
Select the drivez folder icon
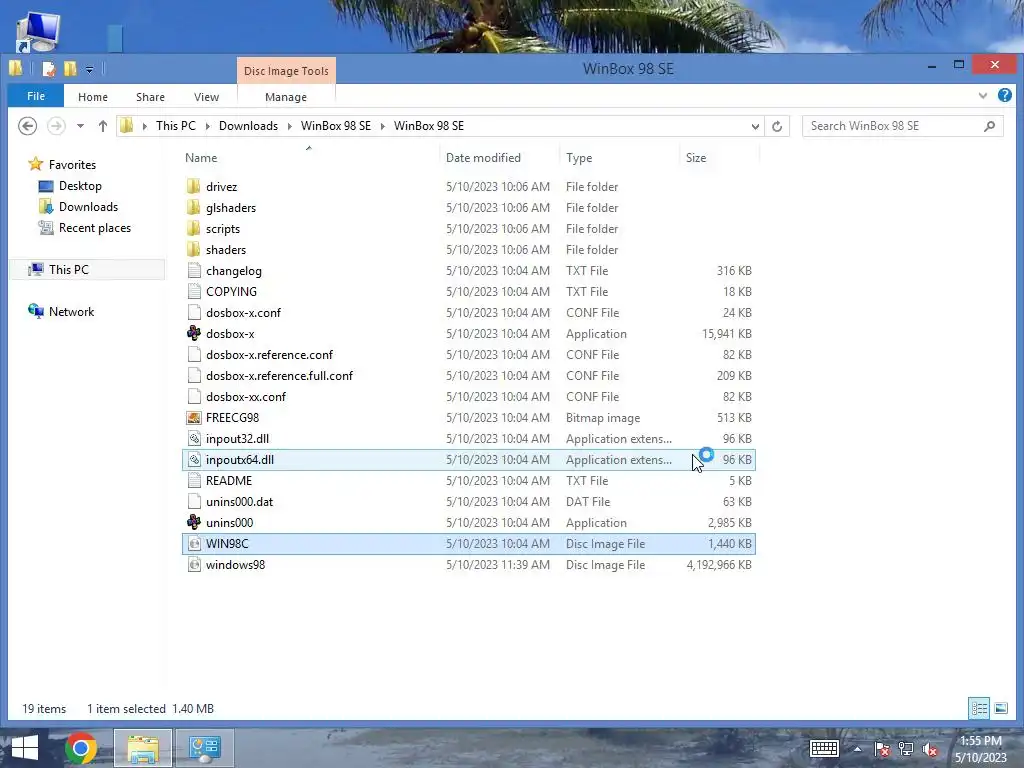coord(194,187)
